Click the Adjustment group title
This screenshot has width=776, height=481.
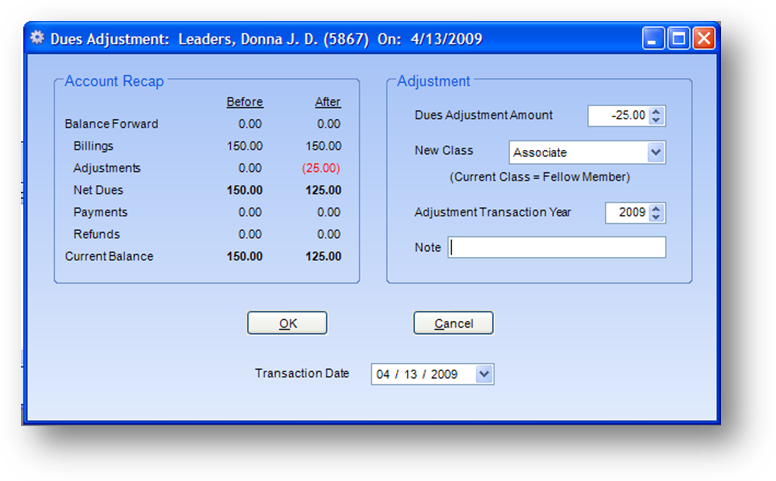point(434,81)
